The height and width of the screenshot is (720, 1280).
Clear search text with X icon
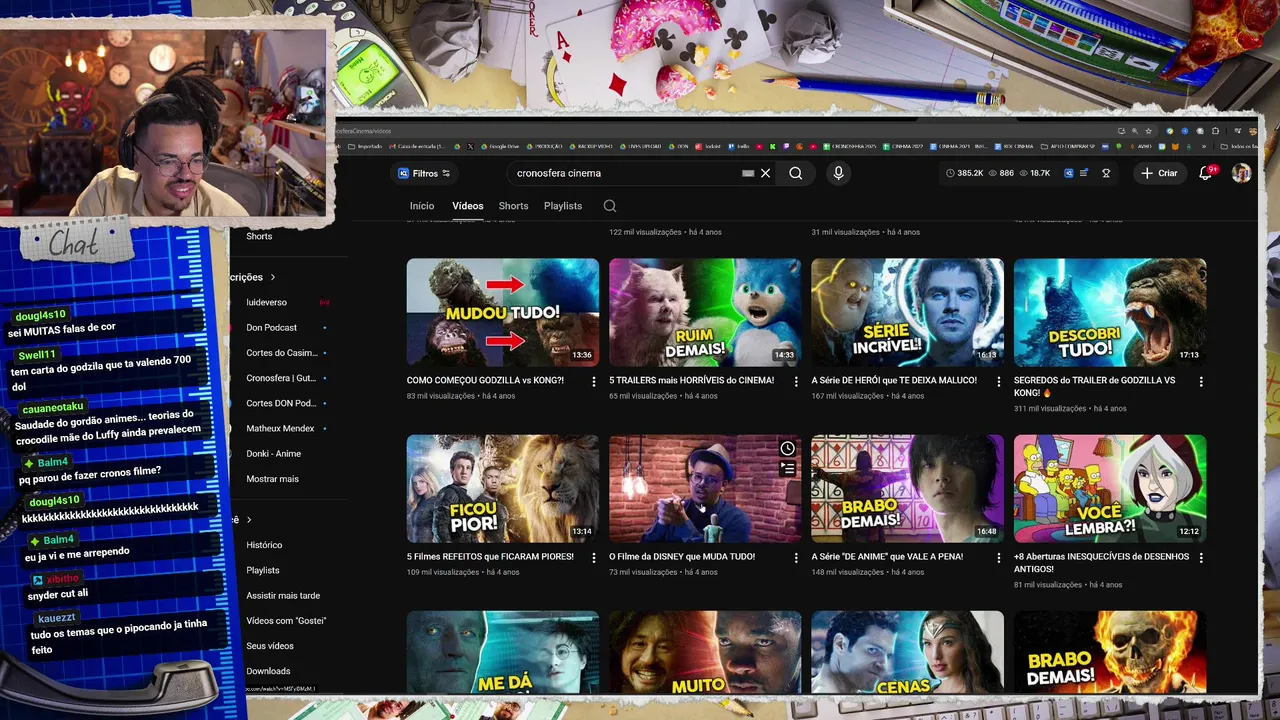tap(765, 173)
